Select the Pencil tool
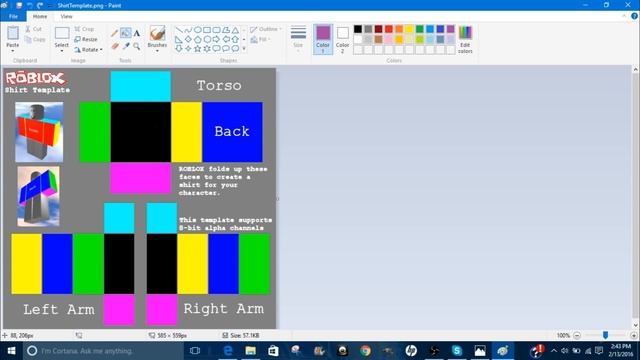The height and width of the screenshot is (360, 640). click(x=115, y=33)
